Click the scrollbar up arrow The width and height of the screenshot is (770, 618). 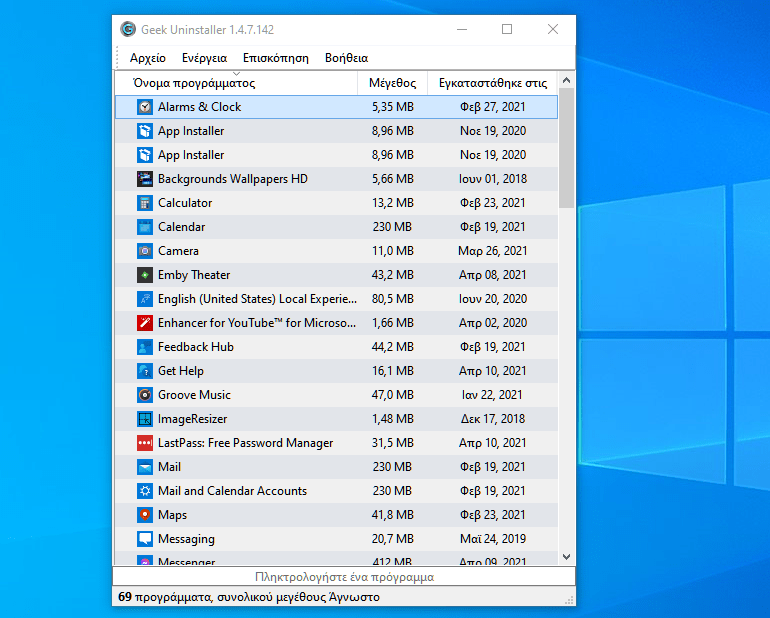coord(566,80)
